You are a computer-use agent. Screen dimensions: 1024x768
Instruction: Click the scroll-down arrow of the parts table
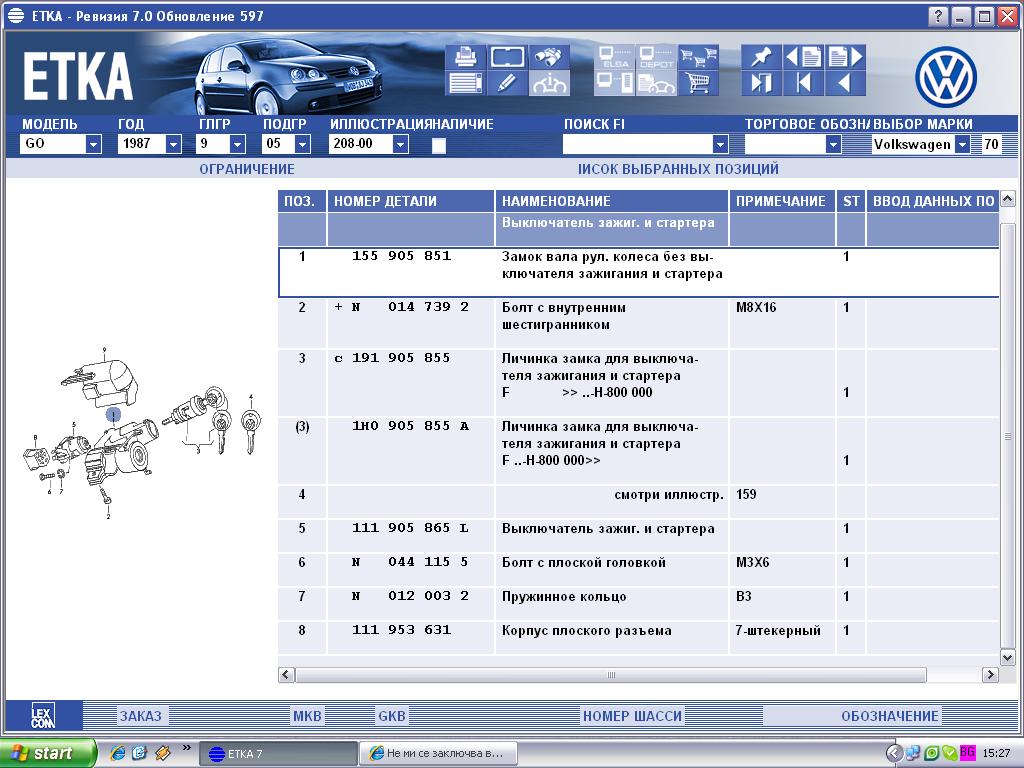tap(1007, 658)
